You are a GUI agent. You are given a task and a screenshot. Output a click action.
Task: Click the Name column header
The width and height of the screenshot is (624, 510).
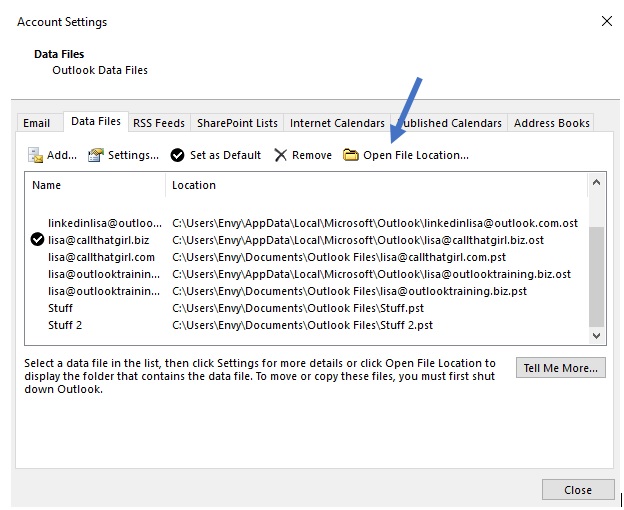[x=95, y=185]
